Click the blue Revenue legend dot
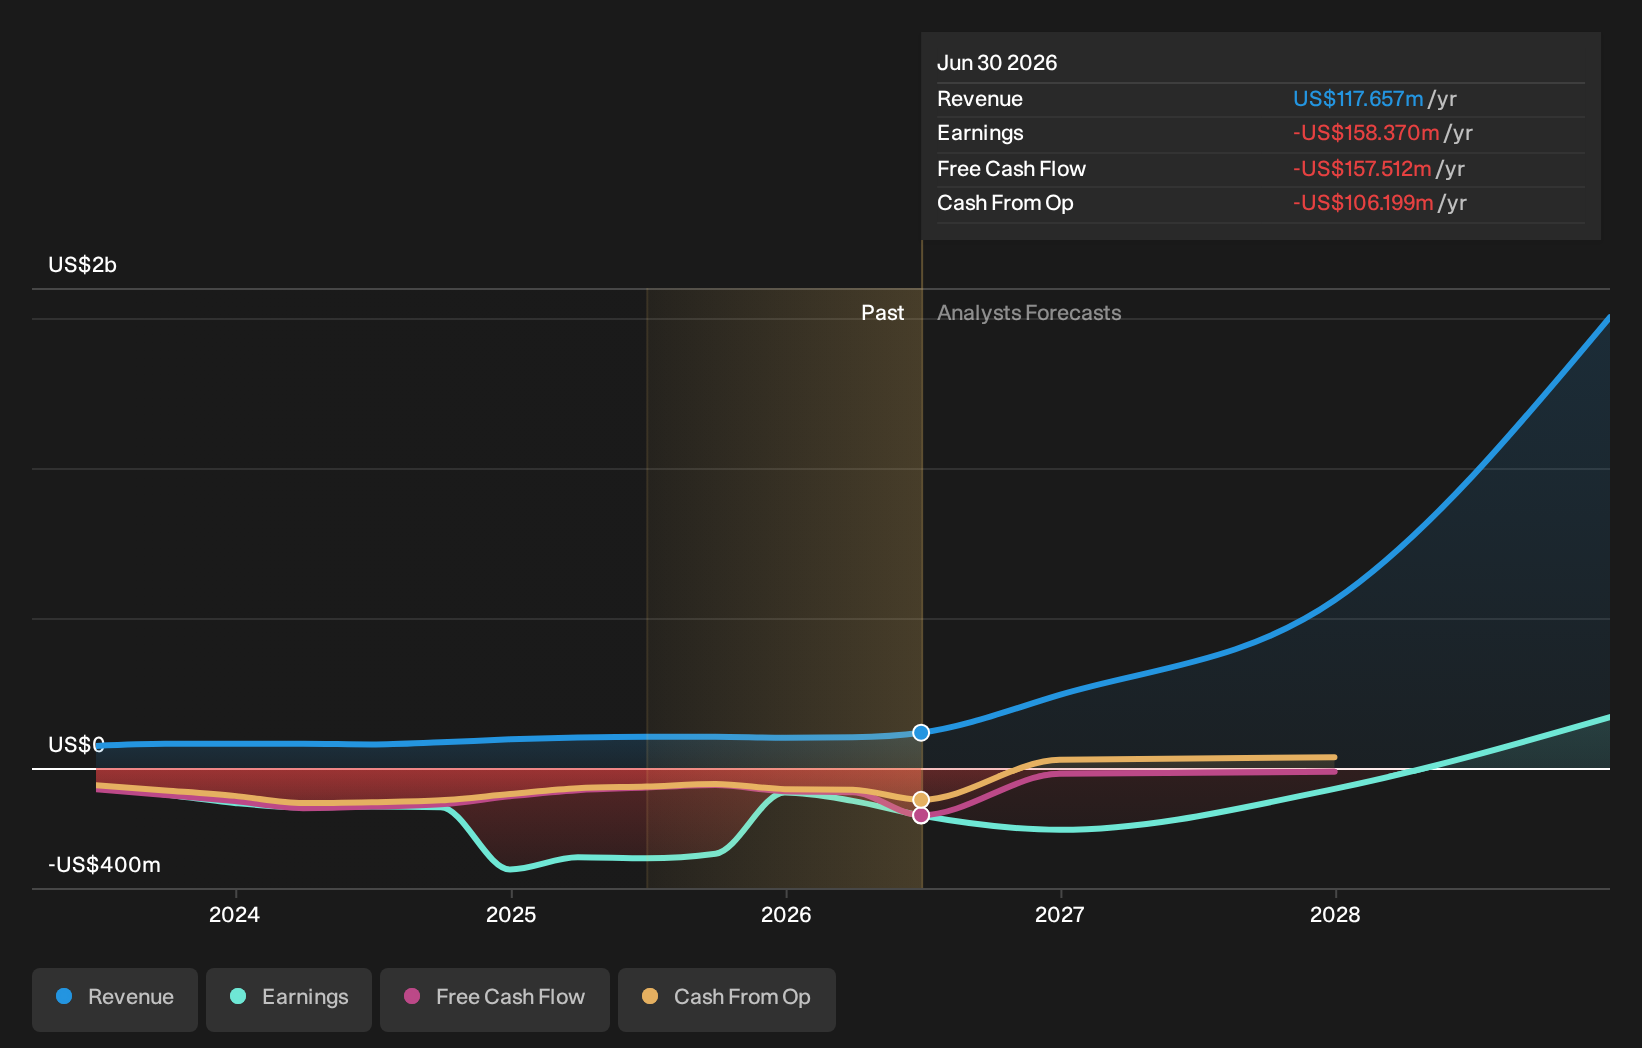This screenshot has height=1048, width=1642. coord(64,996)
